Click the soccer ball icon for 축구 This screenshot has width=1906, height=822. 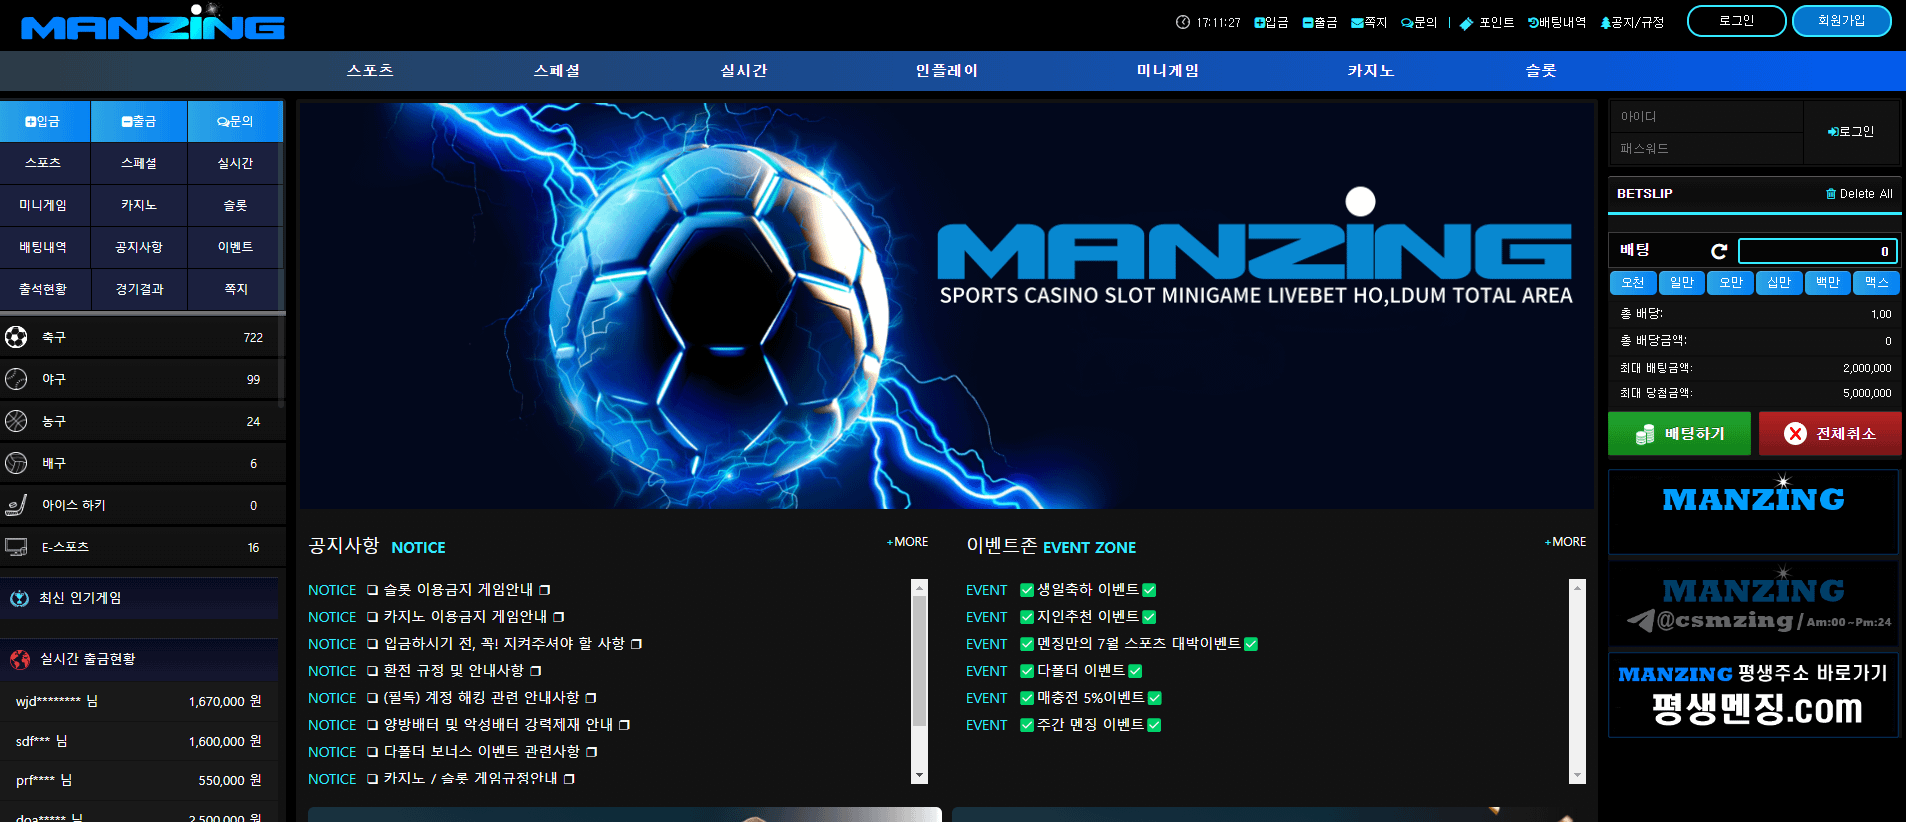pyautogui.click(x=16, y=337)
